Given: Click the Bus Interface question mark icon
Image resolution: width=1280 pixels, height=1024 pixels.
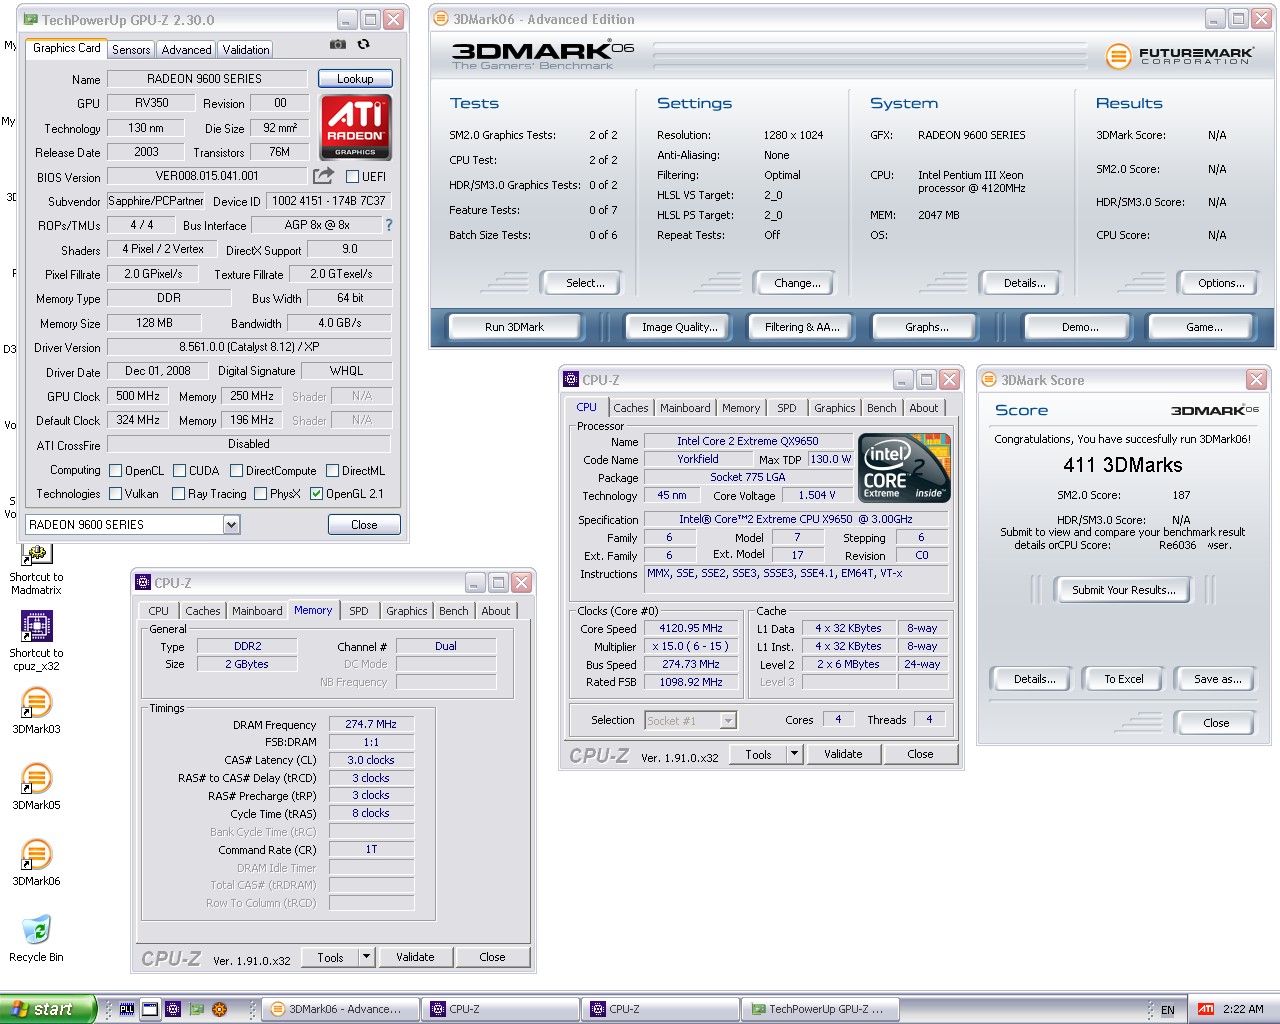Looking at the screenshot, I should [389, 225].
